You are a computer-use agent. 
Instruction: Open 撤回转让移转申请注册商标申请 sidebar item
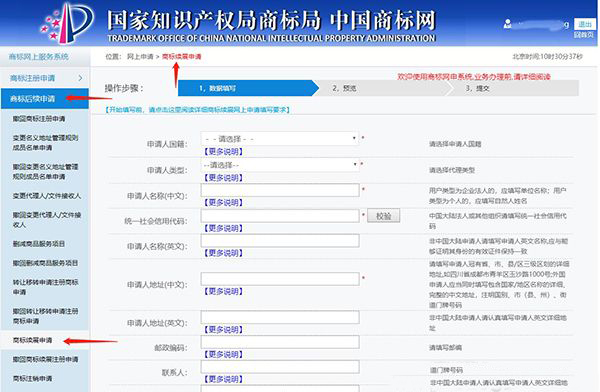[46, 316]
